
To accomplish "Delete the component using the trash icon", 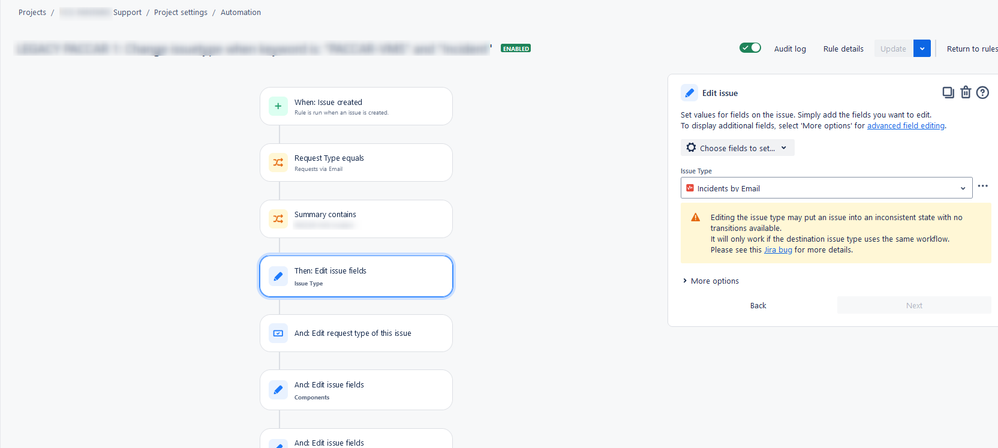I will [x=966, y=93].
